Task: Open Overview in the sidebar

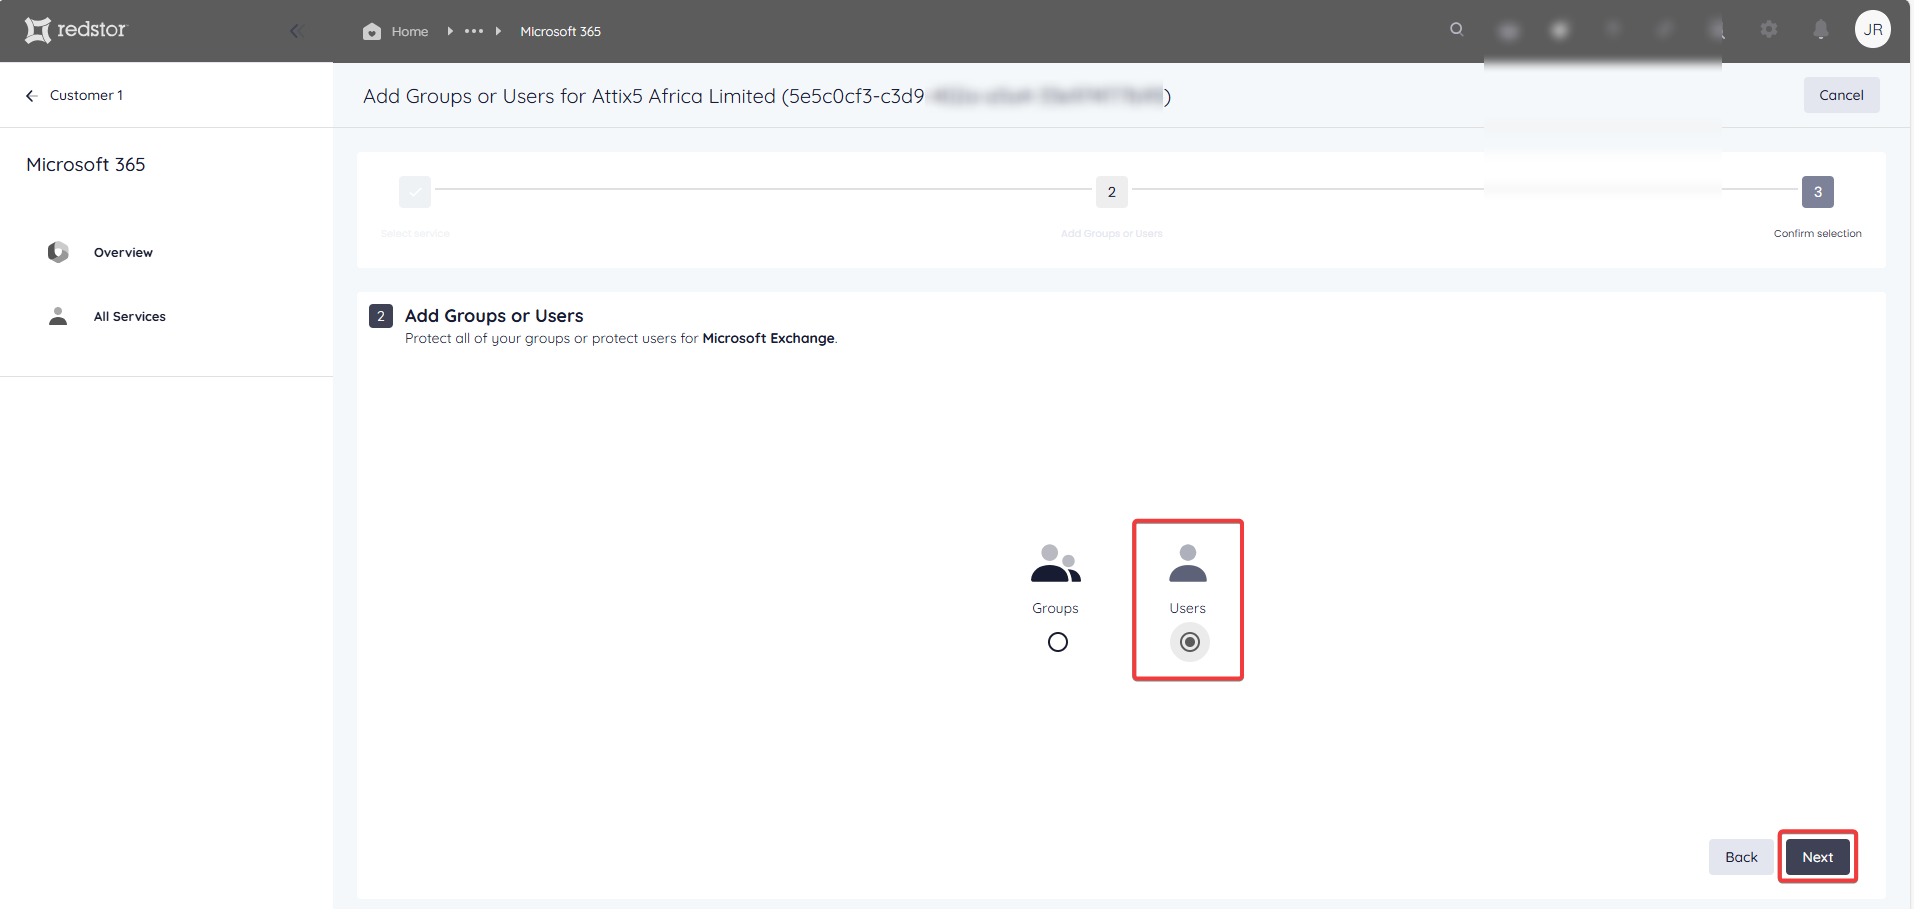Action: pyautogui.click(x=123, y=252)
